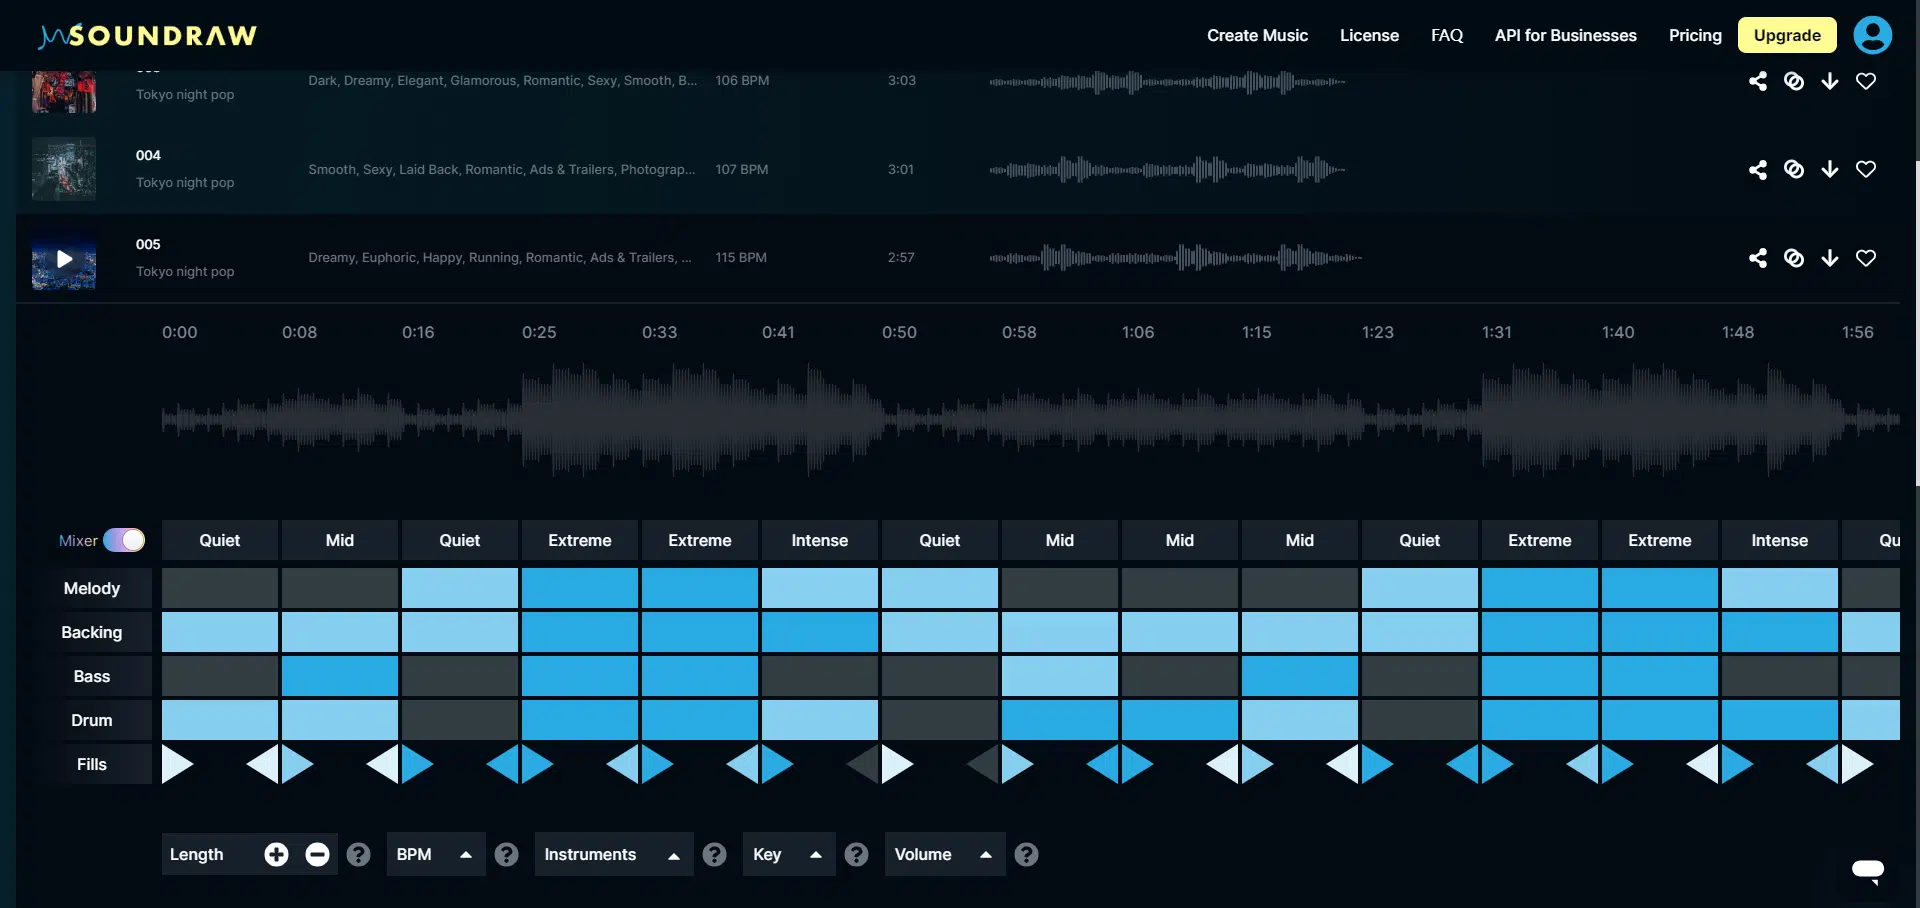This screenshot has height=908, width=1920.
Task: Open the Pricing page from the menu
Action: [x=1694, y=35]
